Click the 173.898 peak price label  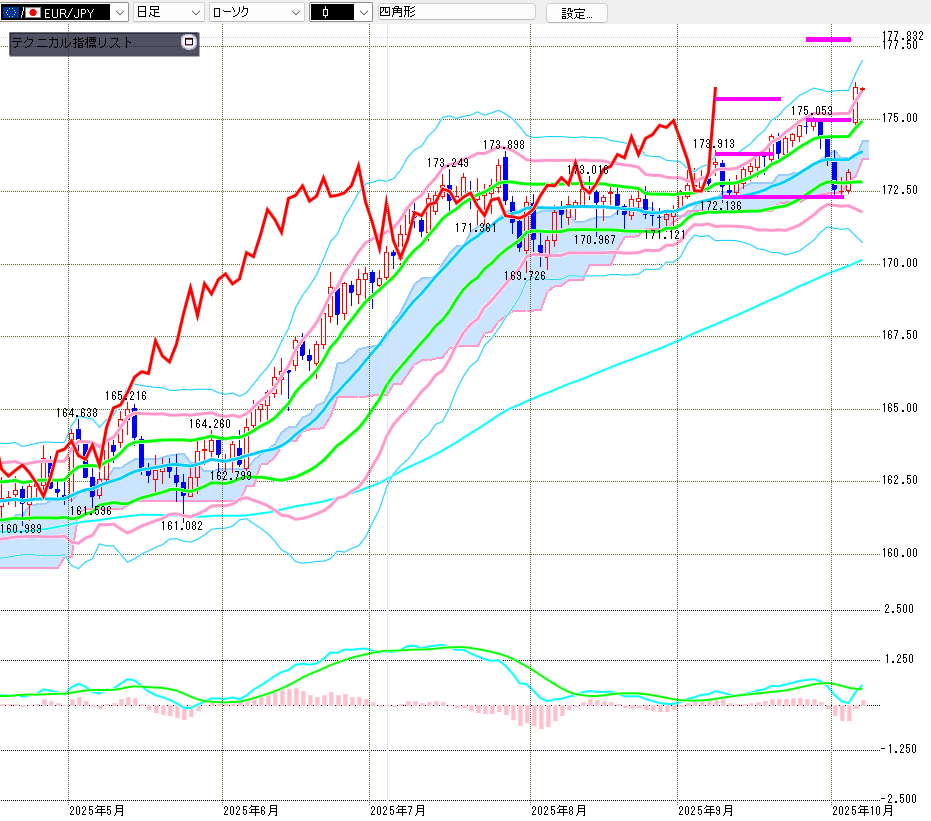[x=503, y=146]
